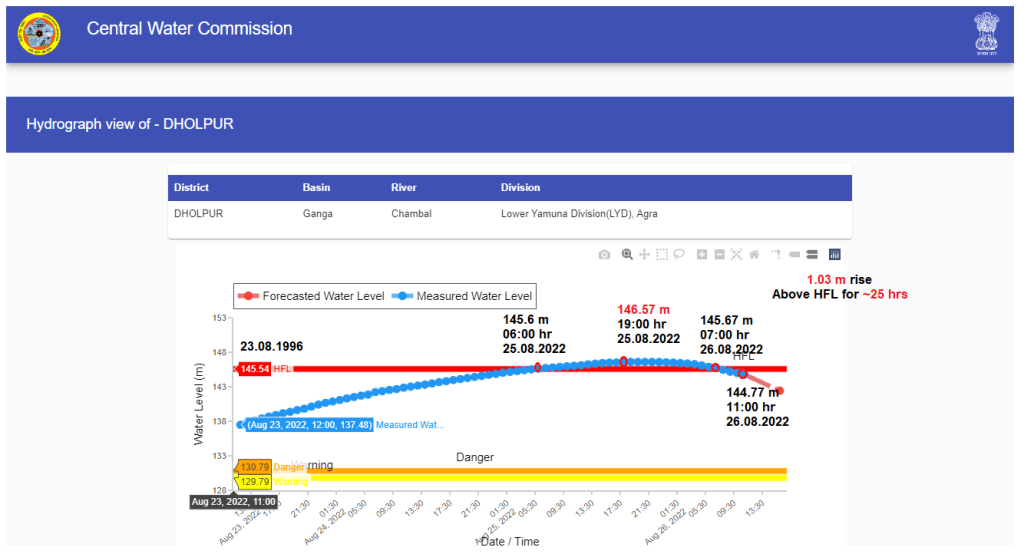Activate the Pan tool
The image size is (1024, 554).
(x=644, y=255)
